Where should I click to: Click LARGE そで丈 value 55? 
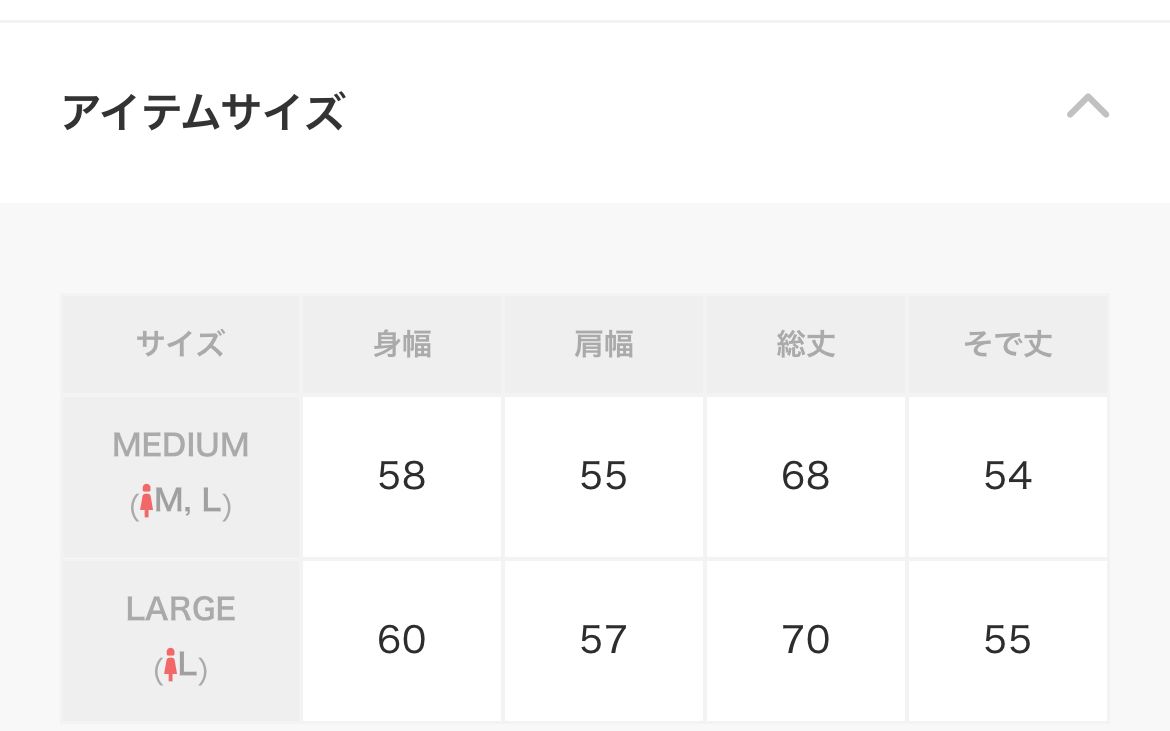[1007, 640]
